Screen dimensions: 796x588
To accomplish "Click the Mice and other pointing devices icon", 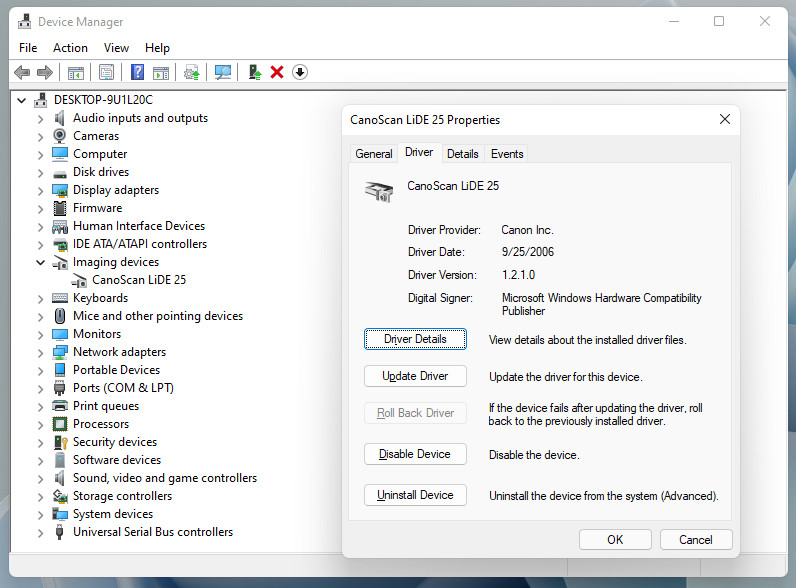I will tap(60, 316).
